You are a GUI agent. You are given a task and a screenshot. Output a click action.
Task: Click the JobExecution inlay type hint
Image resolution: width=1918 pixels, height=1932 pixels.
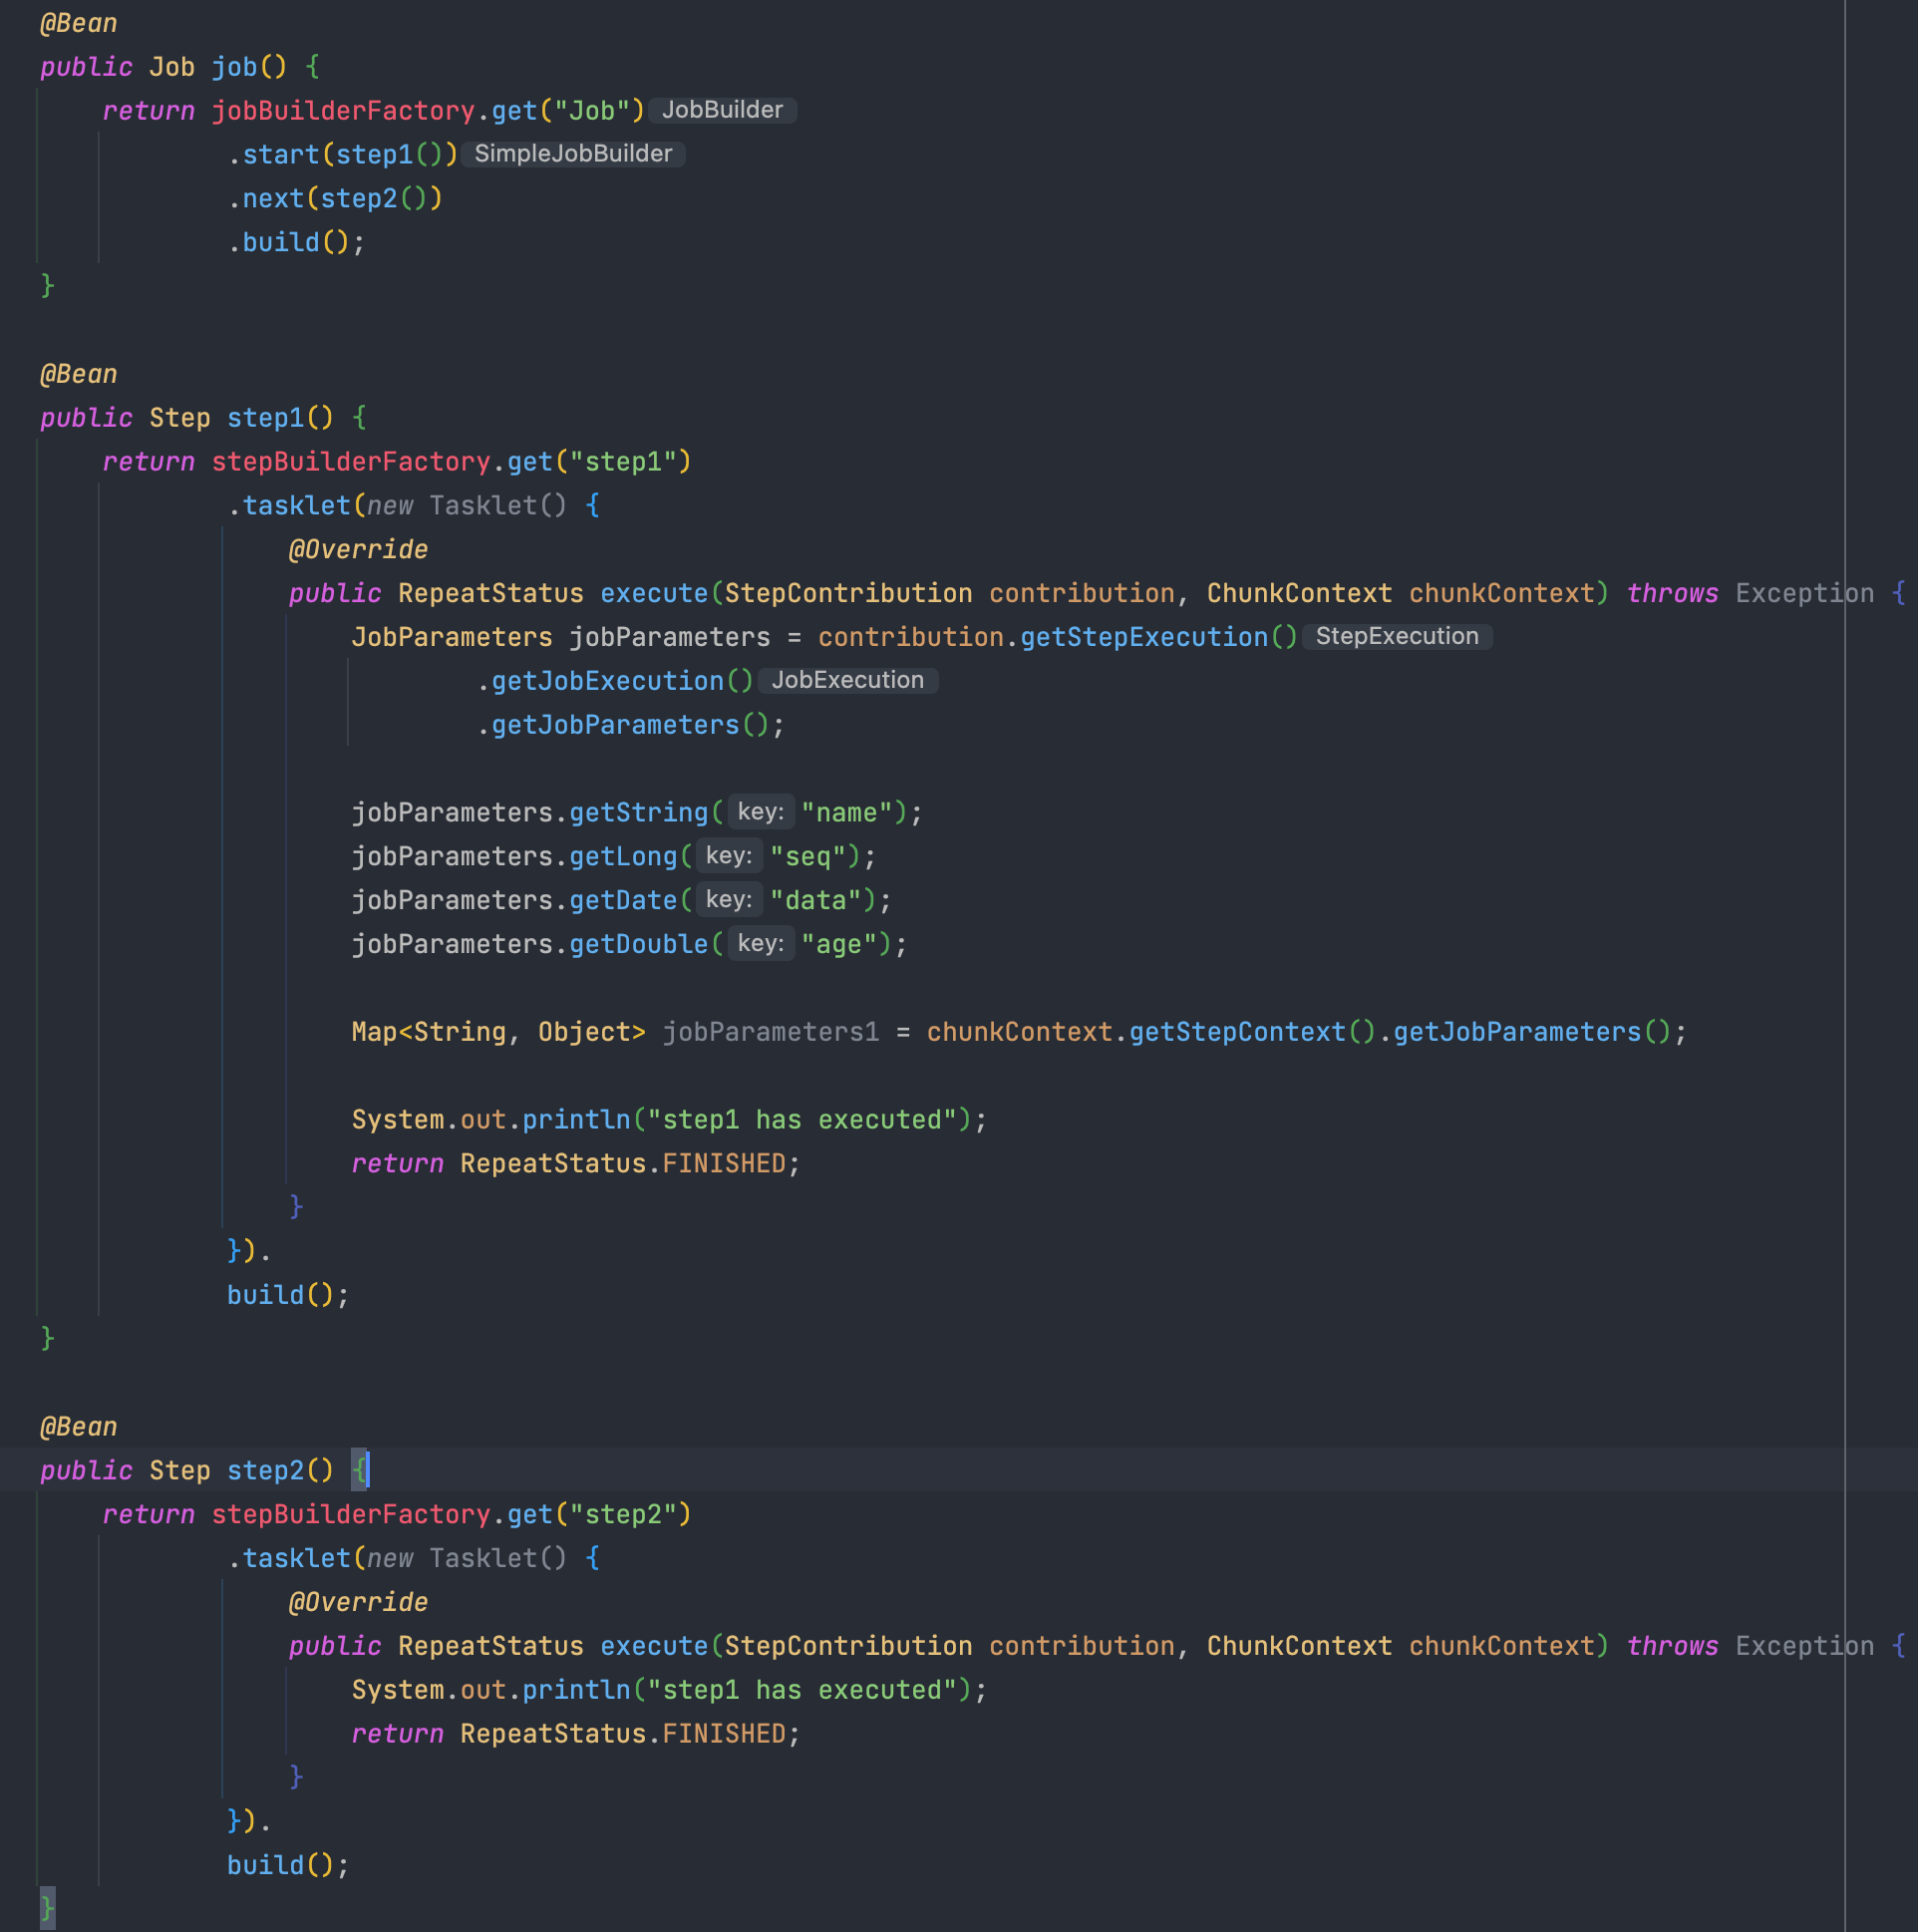(x=847, y=681)
